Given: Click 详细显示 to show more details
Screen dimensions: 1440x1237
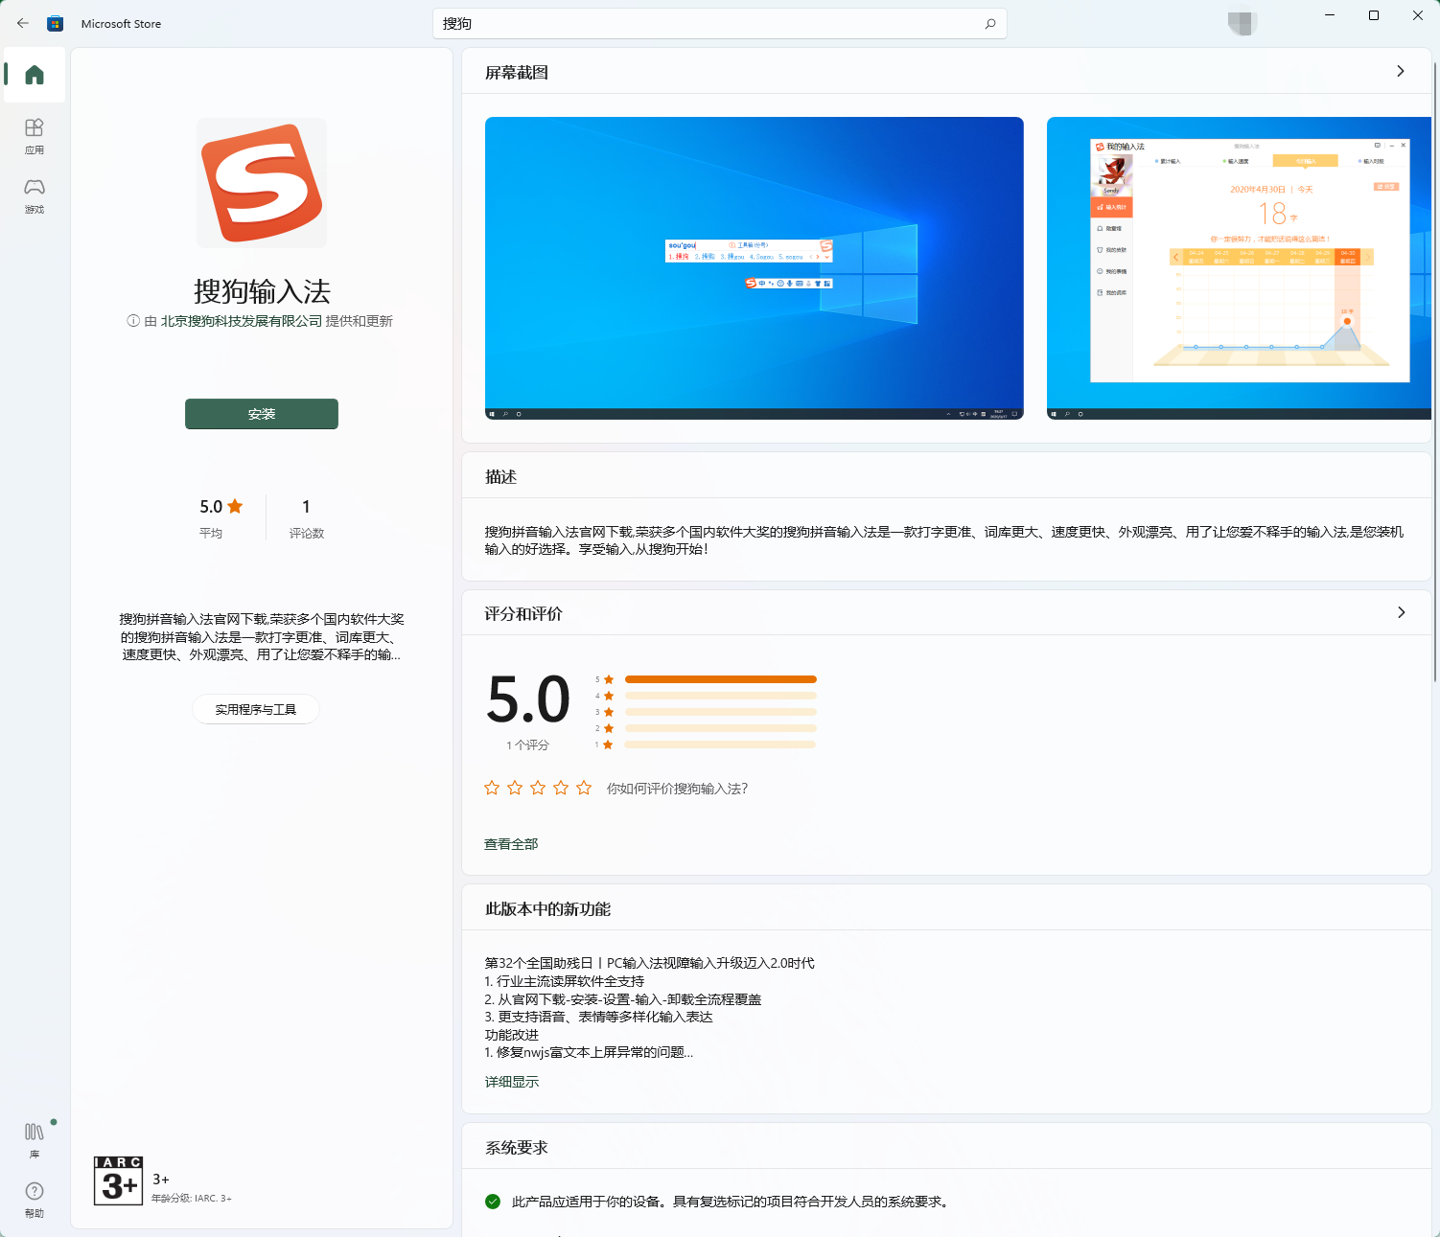Looking at the screenshot, I should (x=512, y=1082).
